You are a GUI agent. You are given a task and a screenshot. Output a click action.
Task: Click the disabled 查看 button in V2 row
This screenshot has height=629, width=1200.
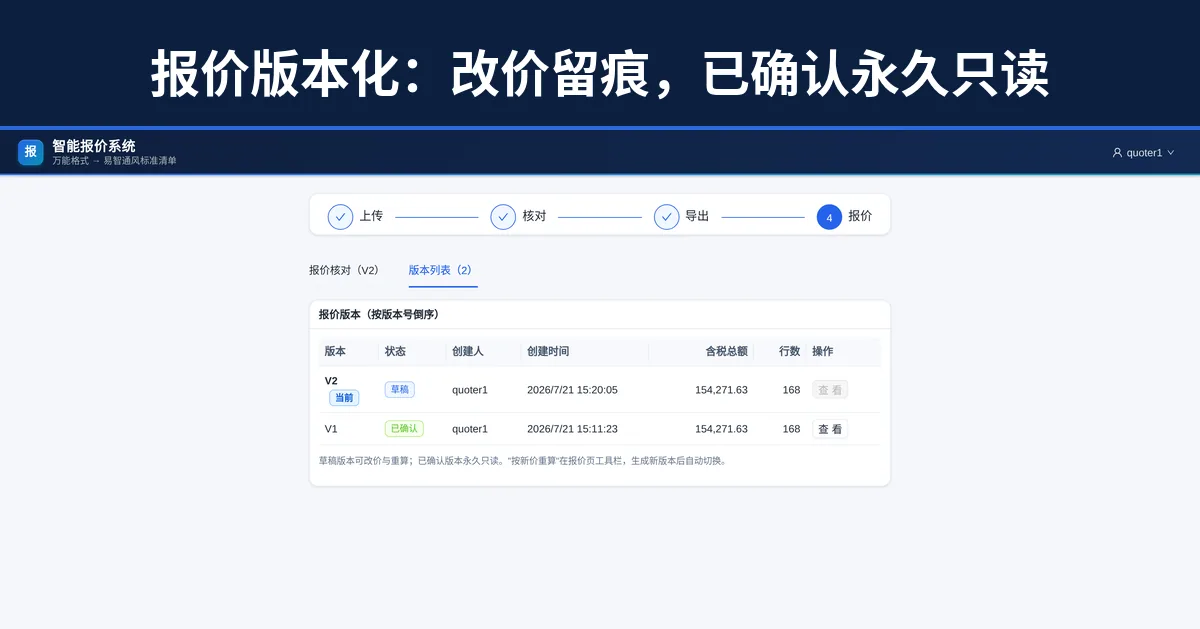[x=830, y=390]
